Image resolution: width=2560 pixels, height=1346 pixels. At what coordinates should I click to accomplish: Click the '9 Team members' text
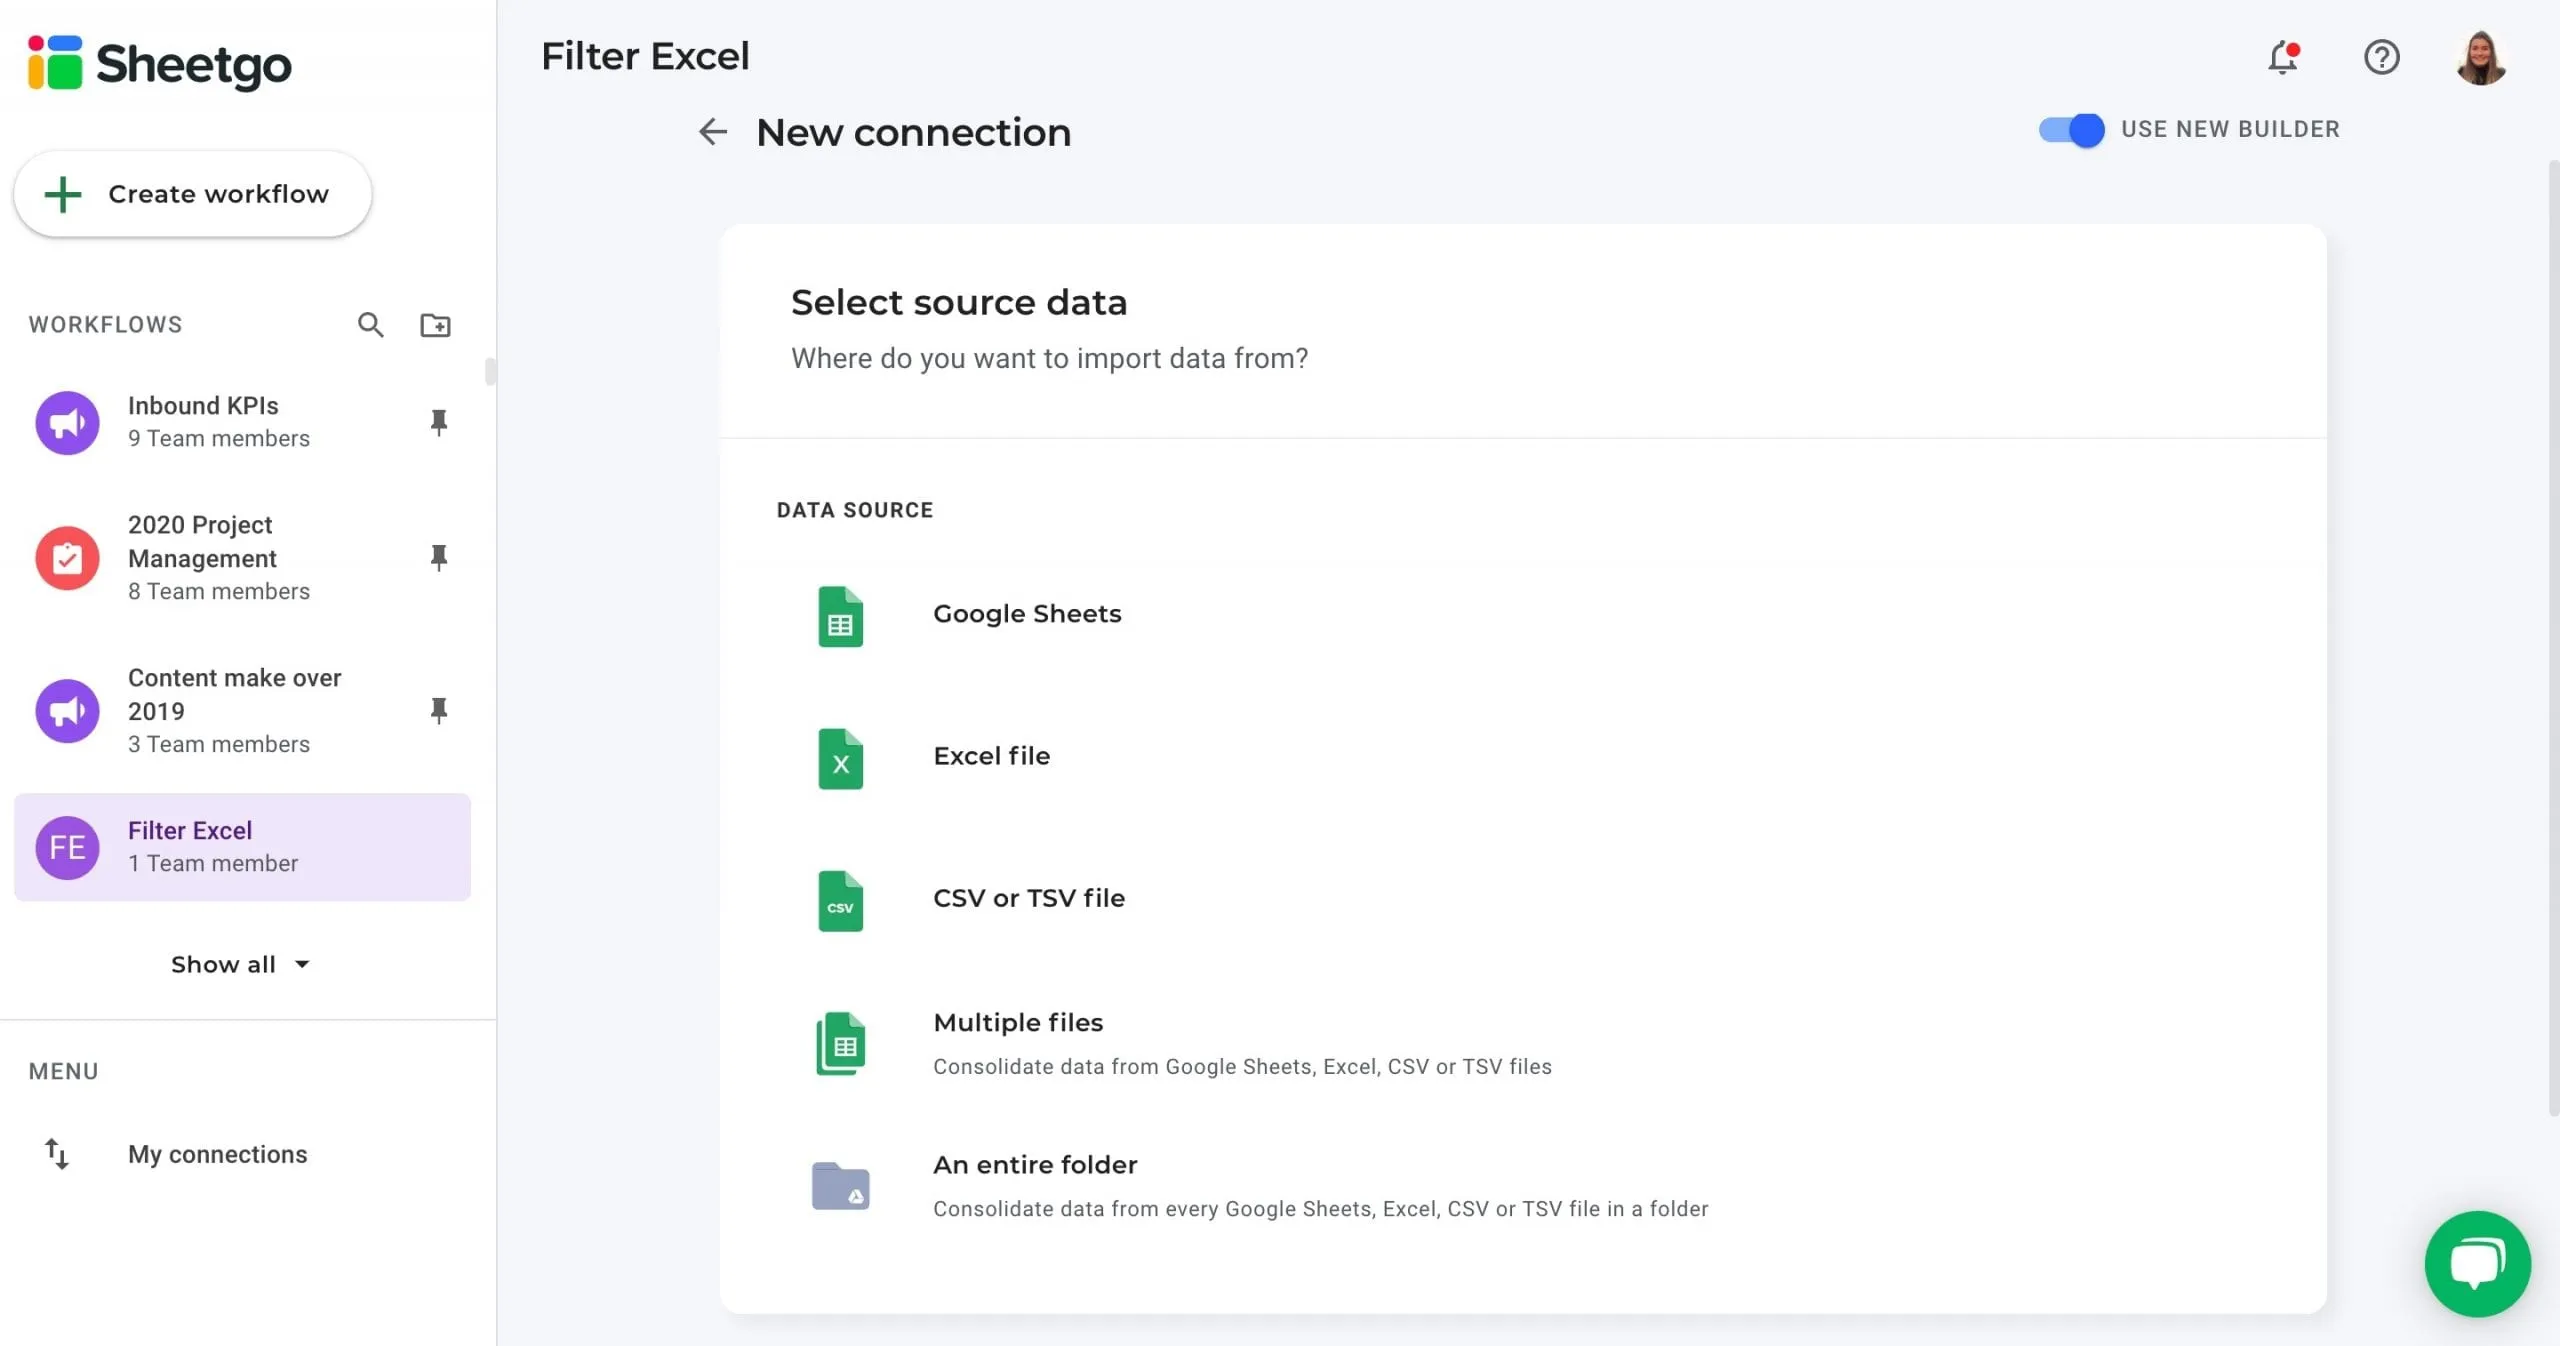click(x=219, y=438)
